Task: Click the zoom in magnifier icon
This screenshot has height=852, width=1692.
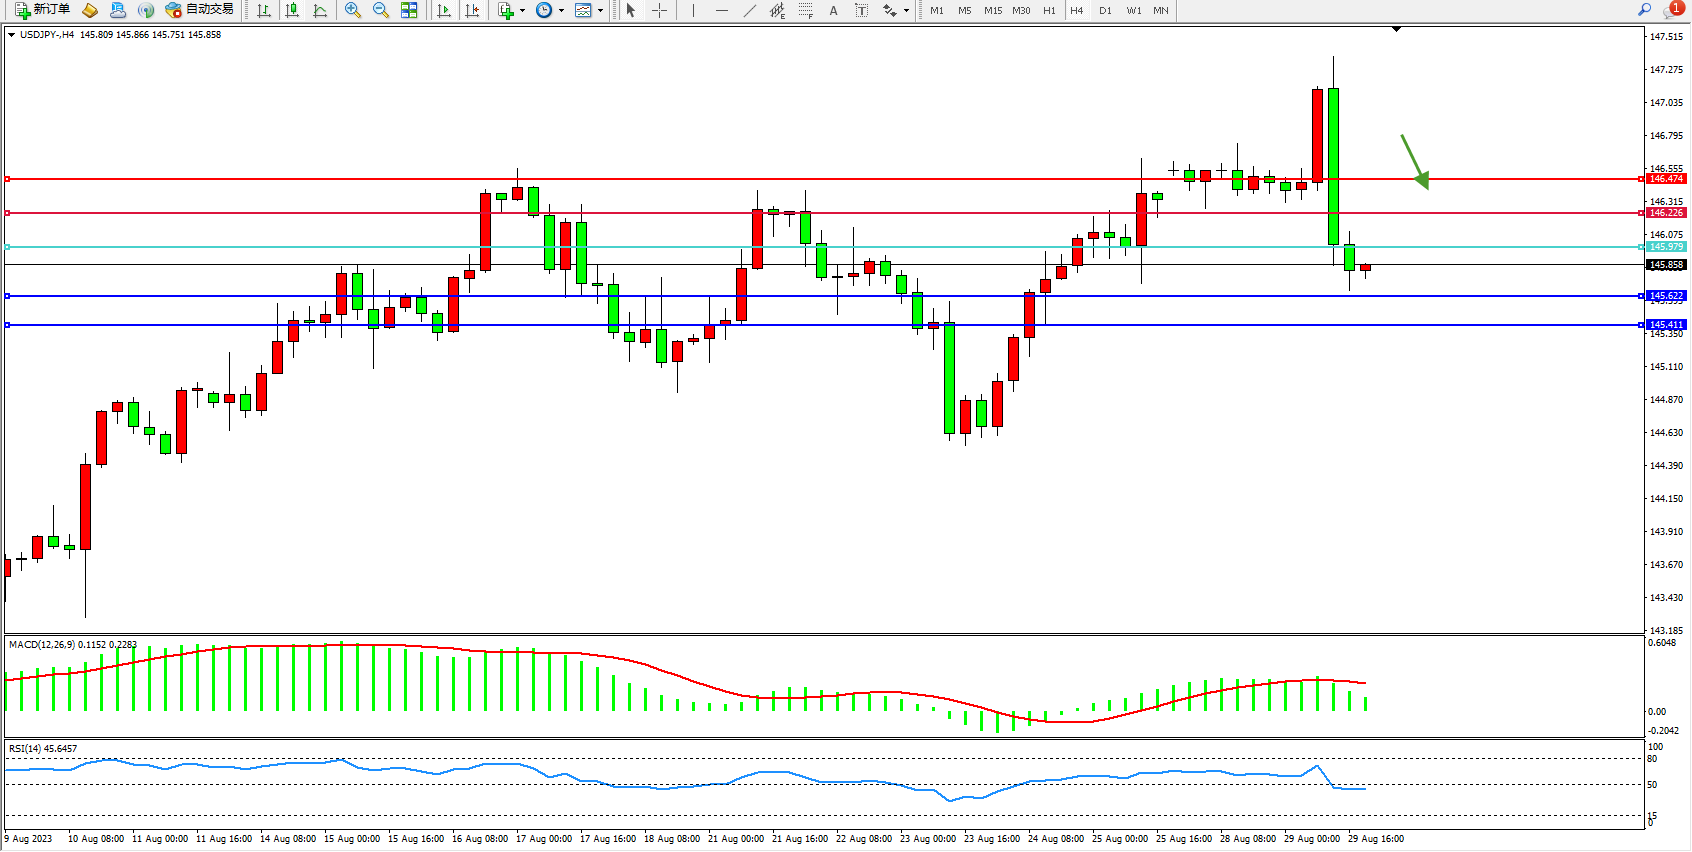Action: 352,10
